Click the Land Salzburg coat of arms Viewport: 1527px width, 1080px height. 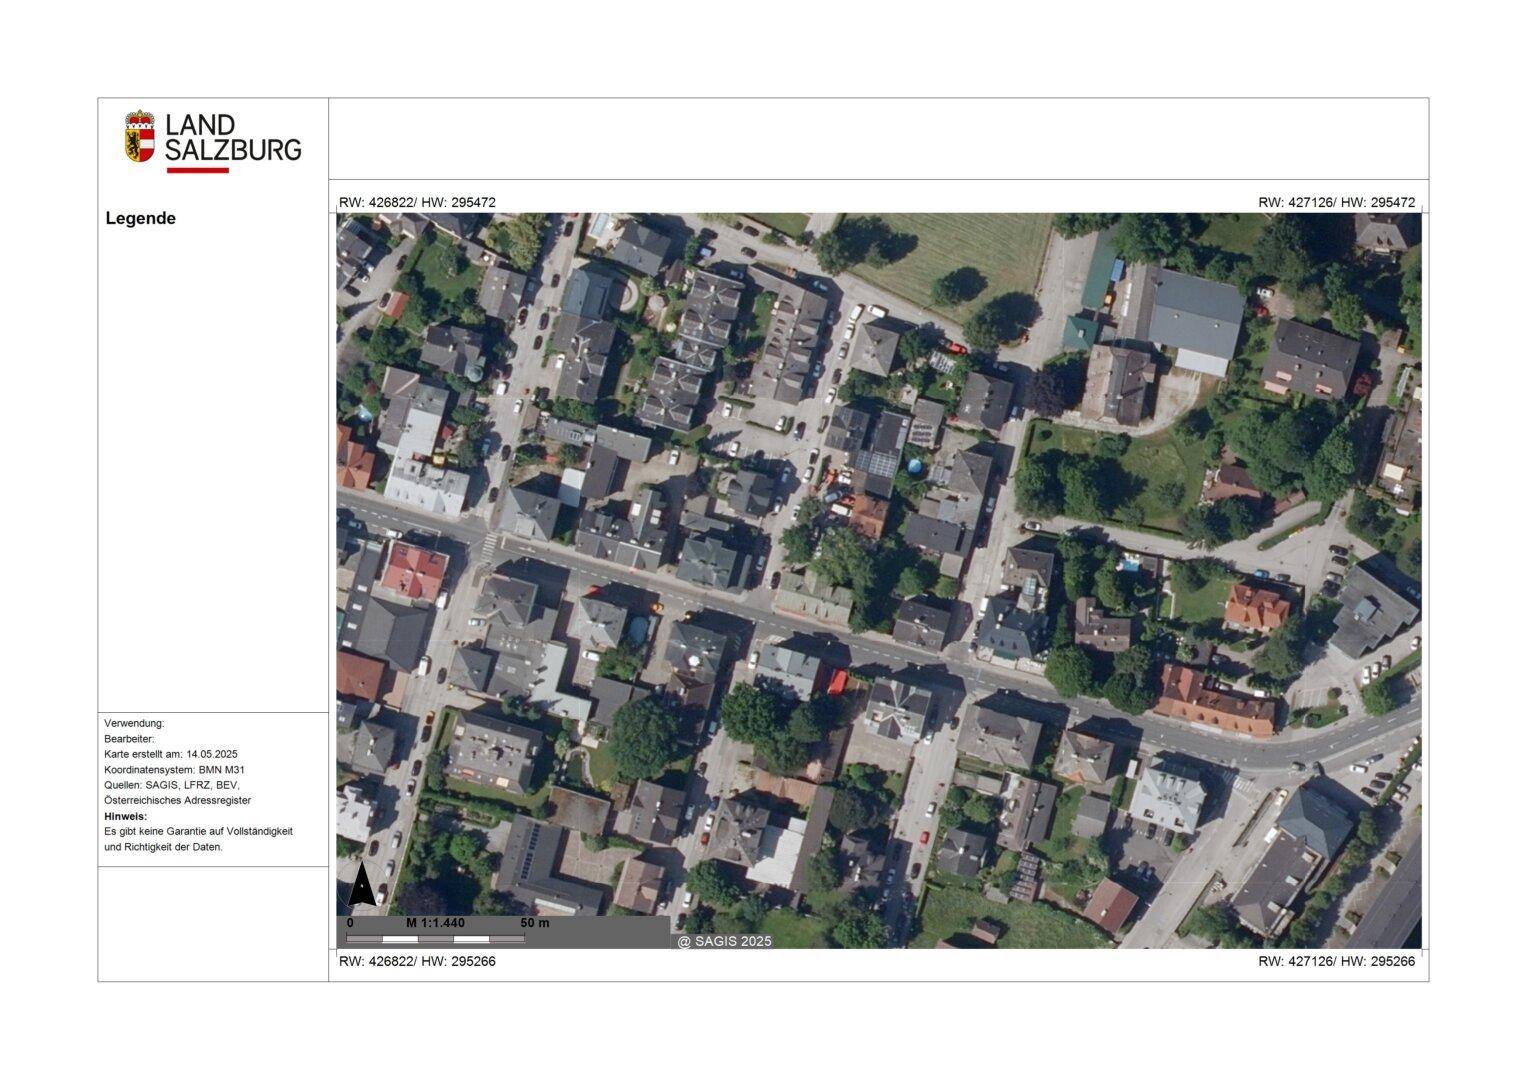tap(140, 137)
